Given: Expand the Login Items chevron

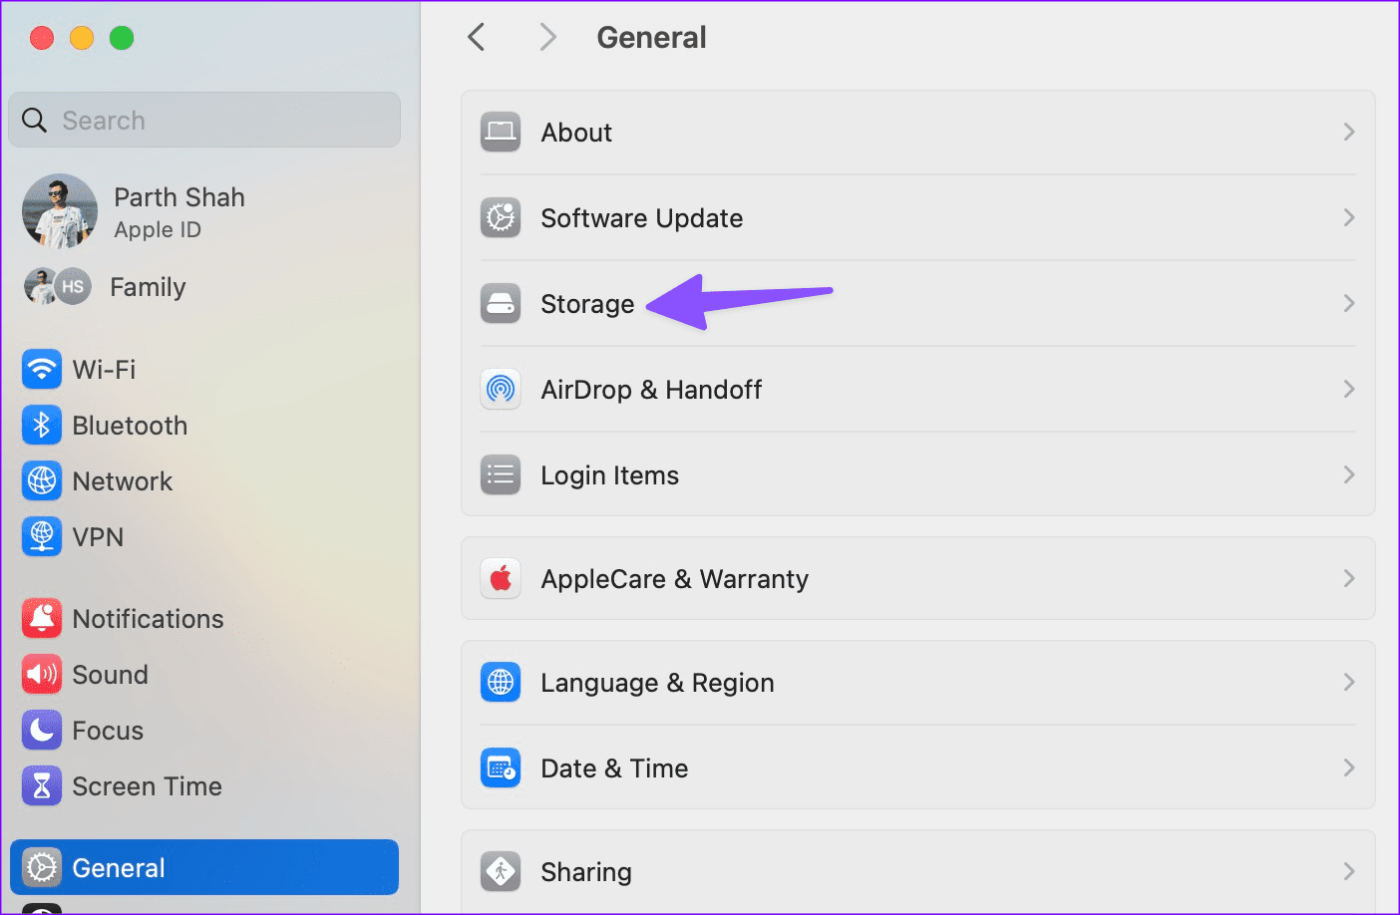Looking at the screenshot, I should 1349,475.
